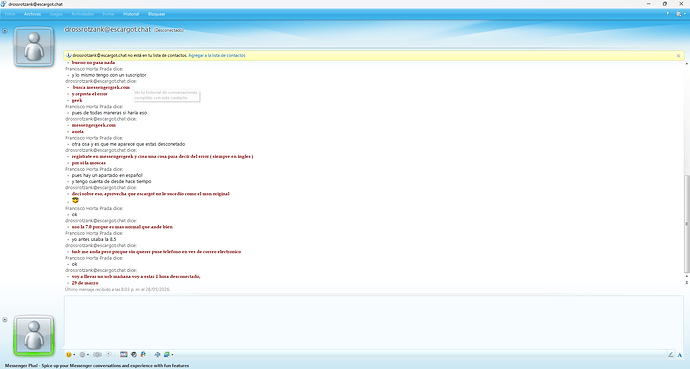Send a nudge with the toolbar icon
This screenshot has height=369, width=690.
tap(97, 354)
